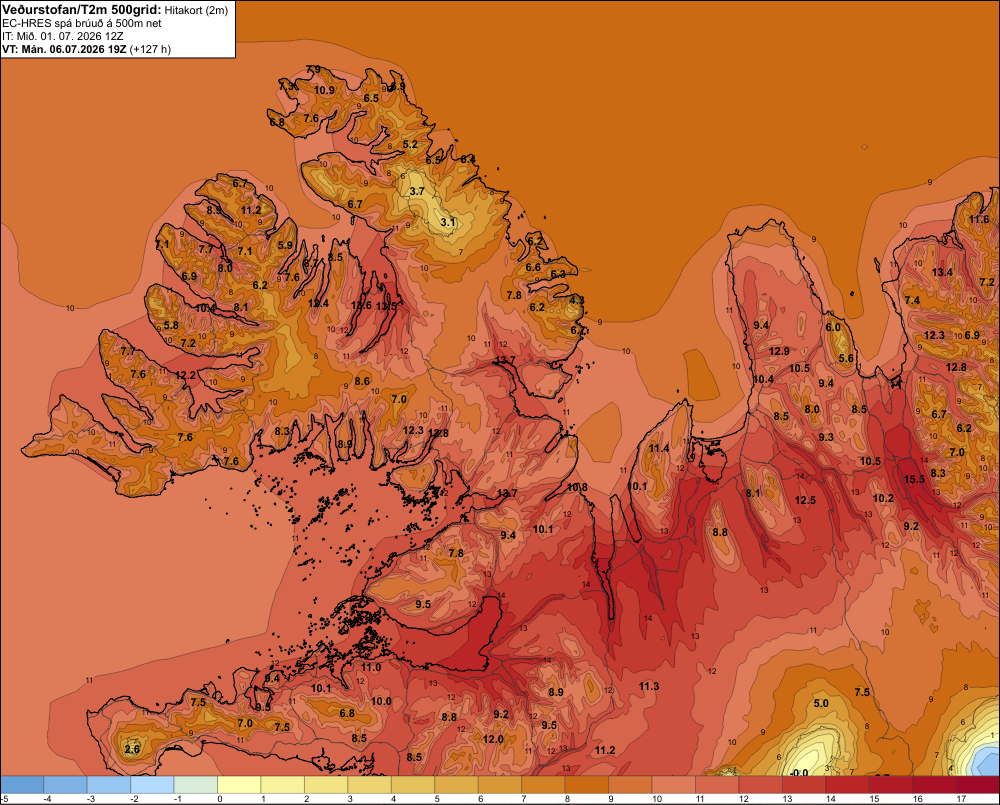Click the 11.0 temperature value

(371, 668)
